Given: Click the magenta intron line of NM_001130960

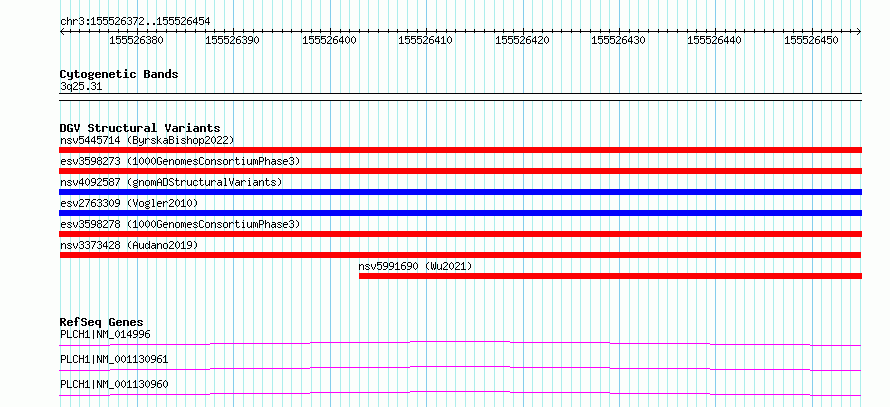Looking at the screenshot, I should tap(460, 393).
